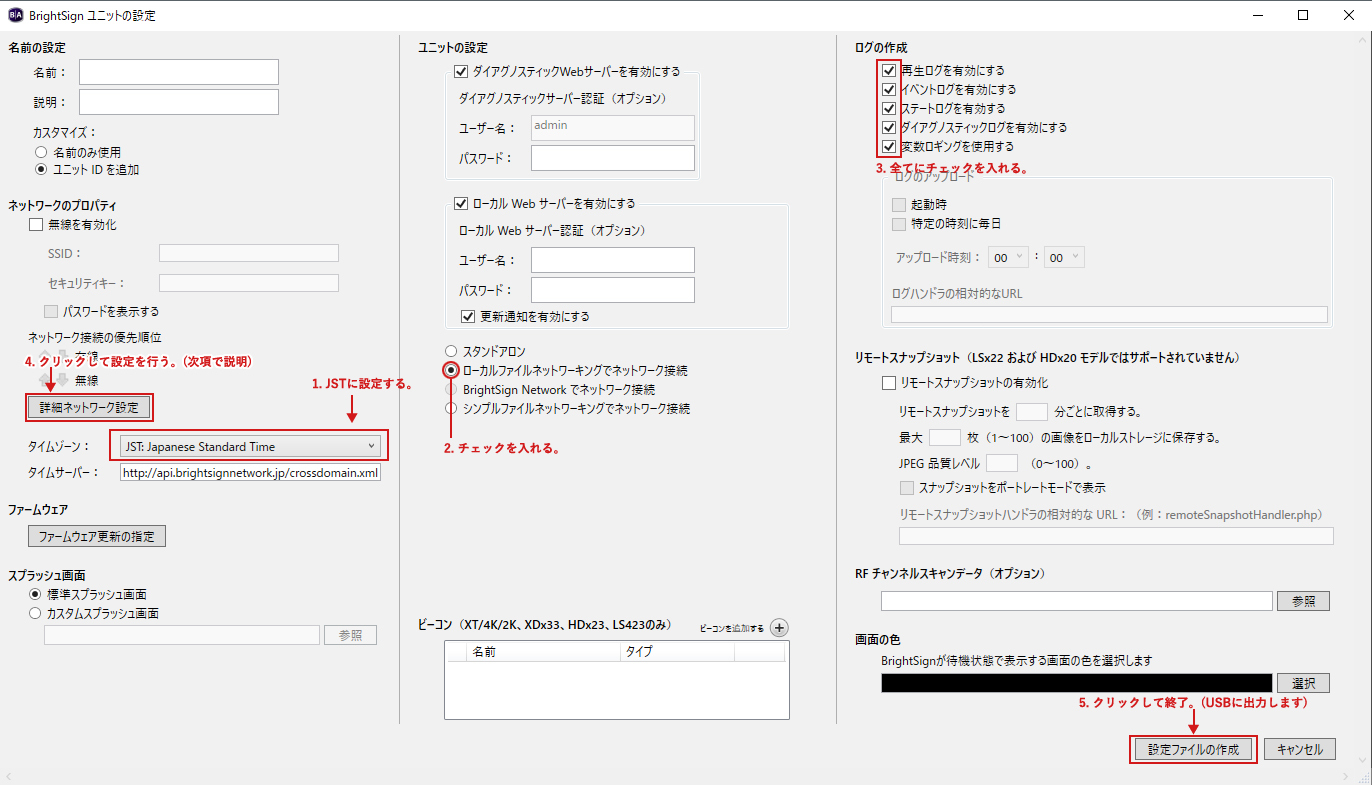Image resolution: width=1372 pixels, height=785 pixels.
Task: Click the down arrow beside 無線
Action: 62,381
